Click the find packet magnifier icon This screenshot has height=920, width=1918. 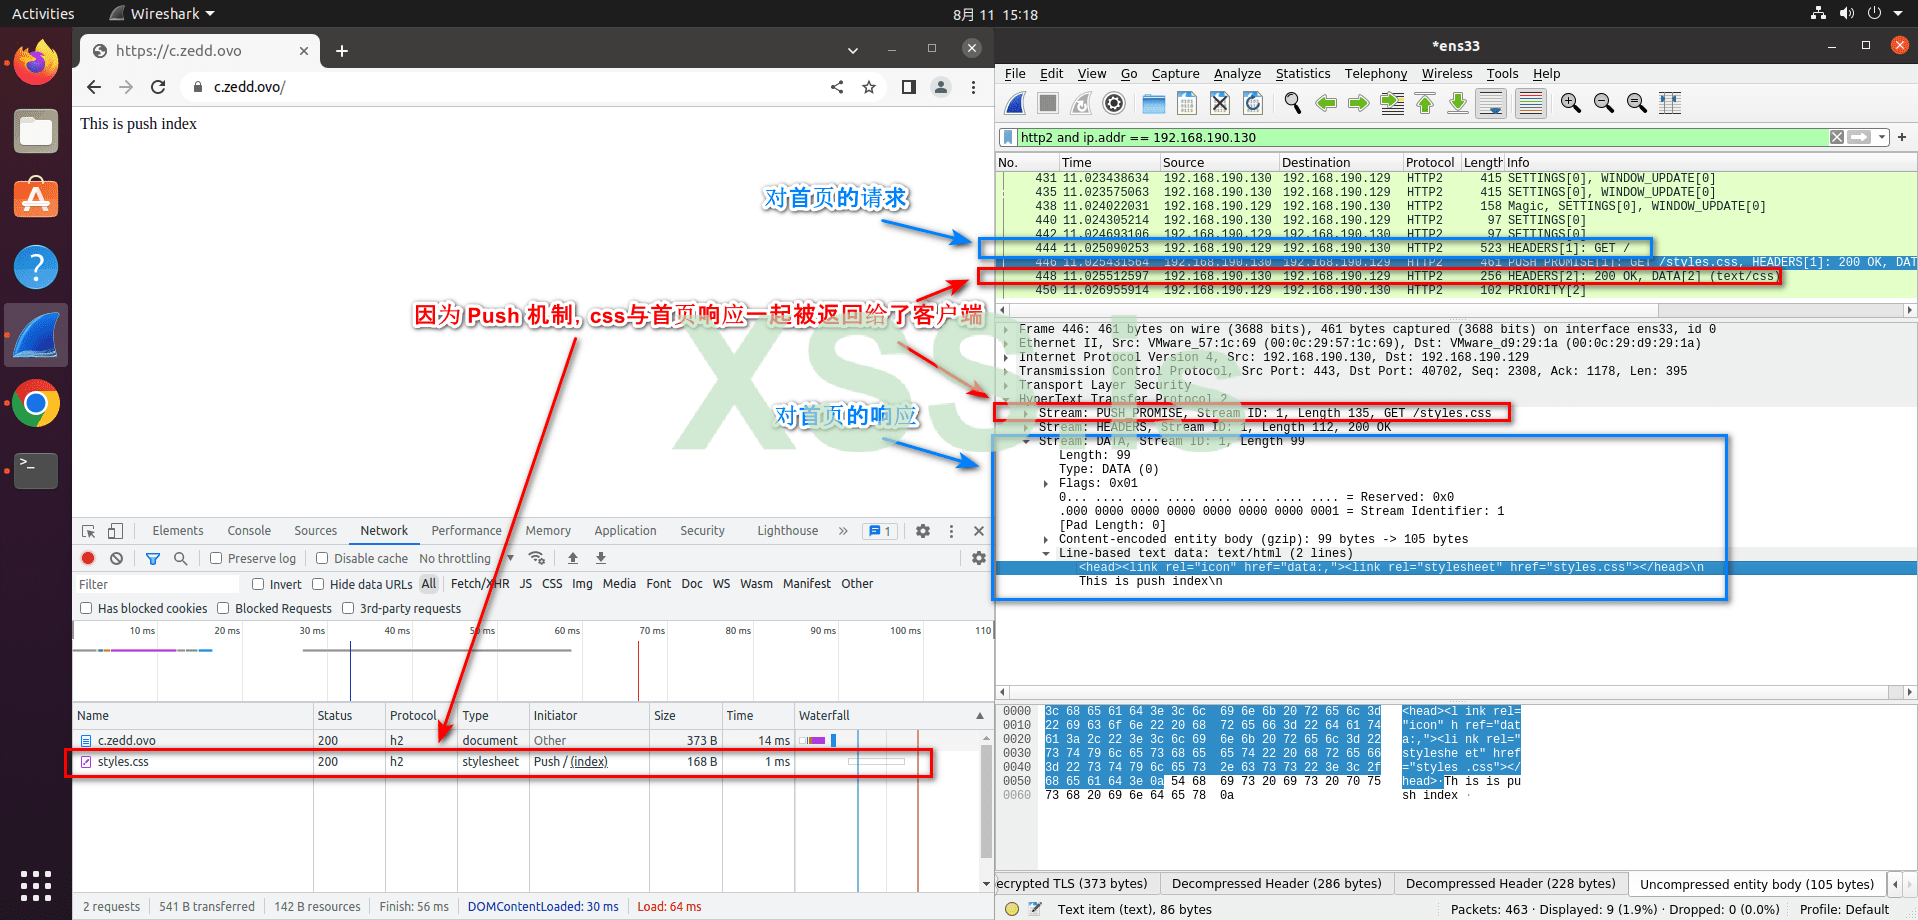click(1292, 103)
